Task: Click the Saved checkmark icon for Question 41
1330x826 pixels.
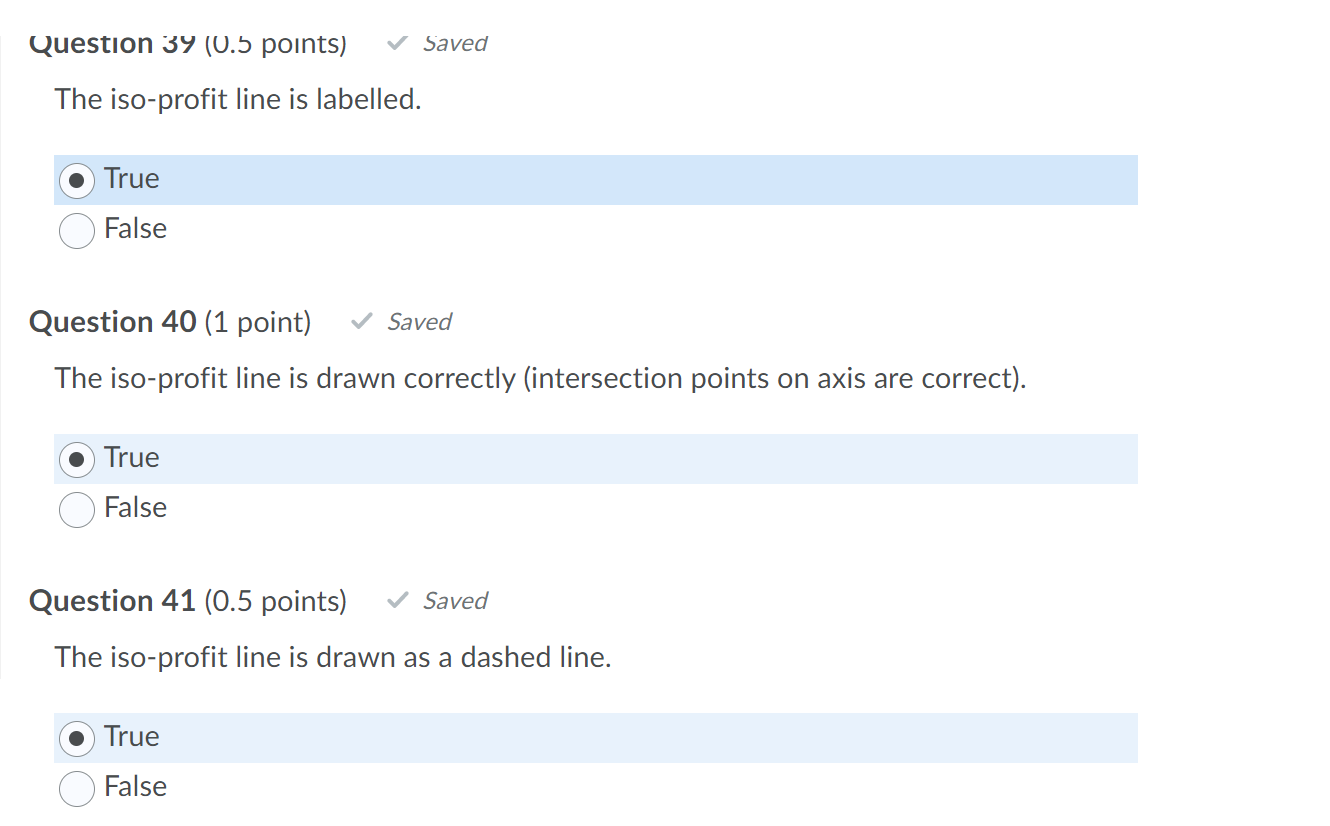Action: pos(397,600)
